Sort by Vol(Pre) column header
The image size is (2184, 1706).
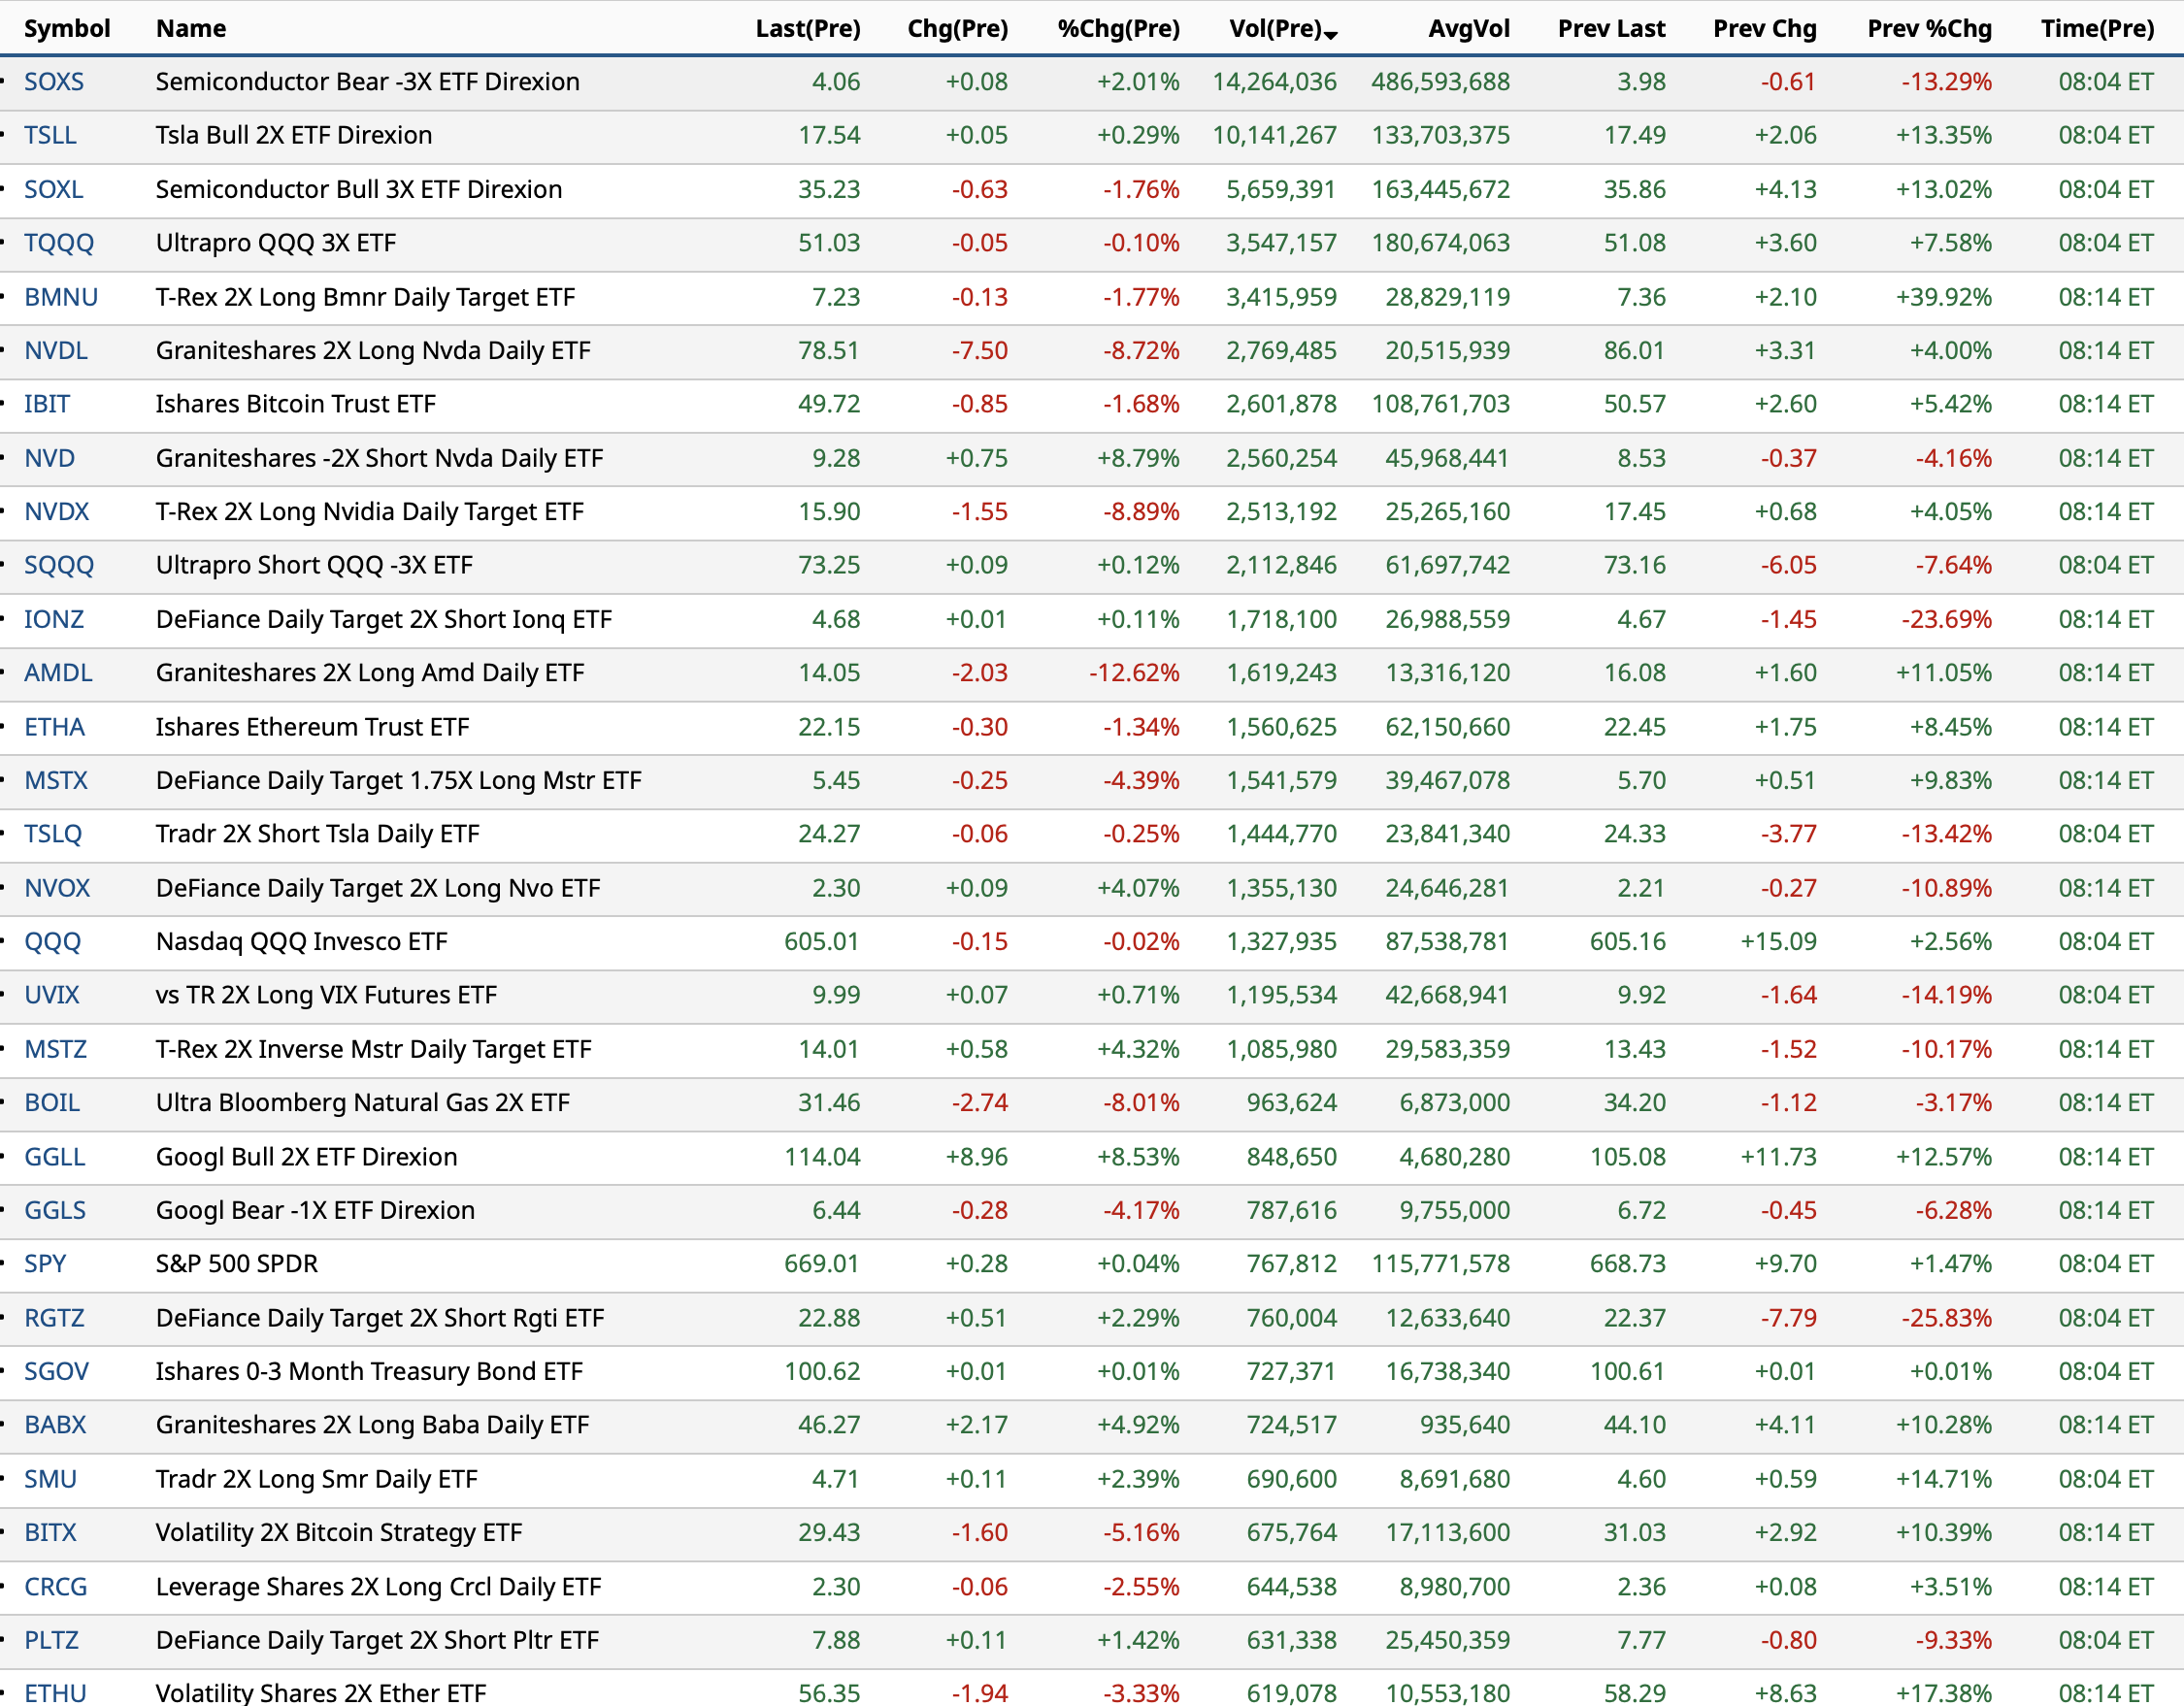1275,29
